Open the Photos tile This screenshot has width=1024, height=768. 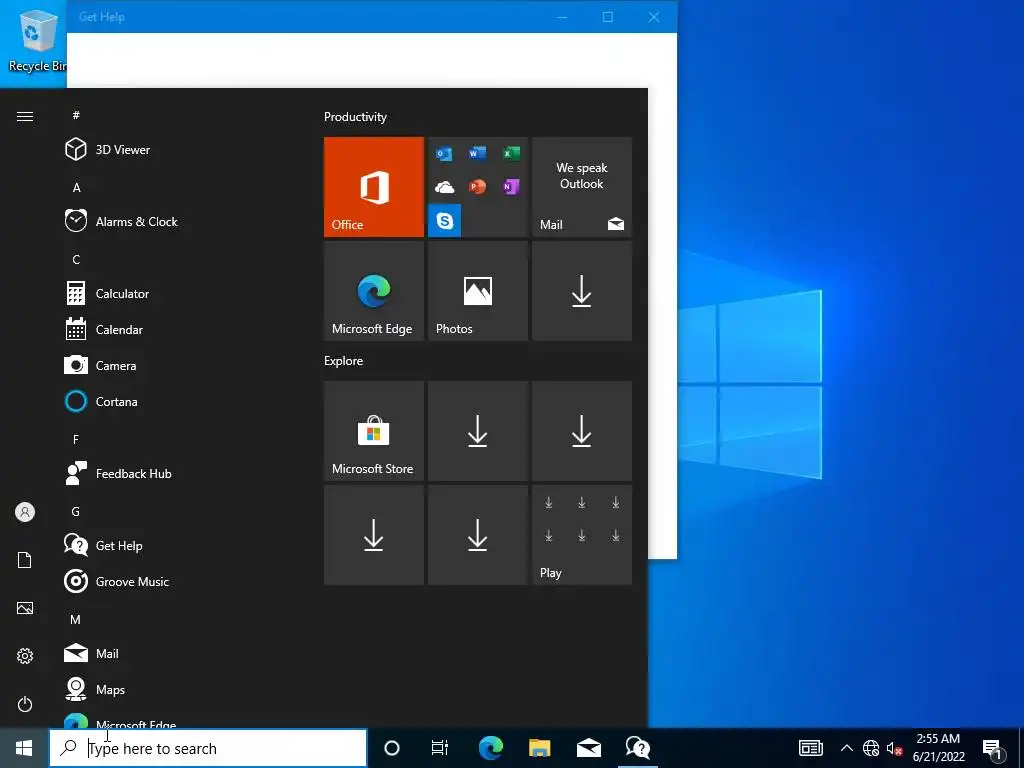[x=477, y=291]
